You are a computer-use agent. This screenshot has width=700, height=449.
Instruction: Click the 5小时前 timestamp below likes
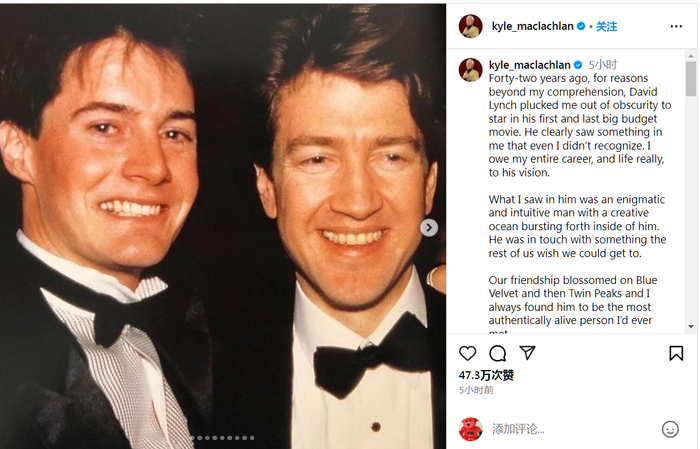click(x=472, y=390)
